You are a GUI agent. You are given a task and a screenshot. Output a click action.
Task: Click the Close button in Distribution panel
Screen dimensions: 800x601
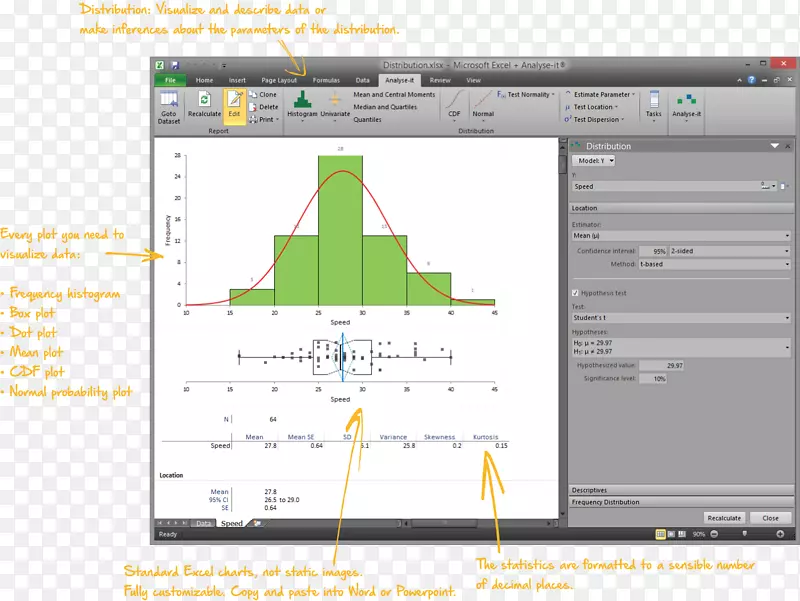coord(769,518)
